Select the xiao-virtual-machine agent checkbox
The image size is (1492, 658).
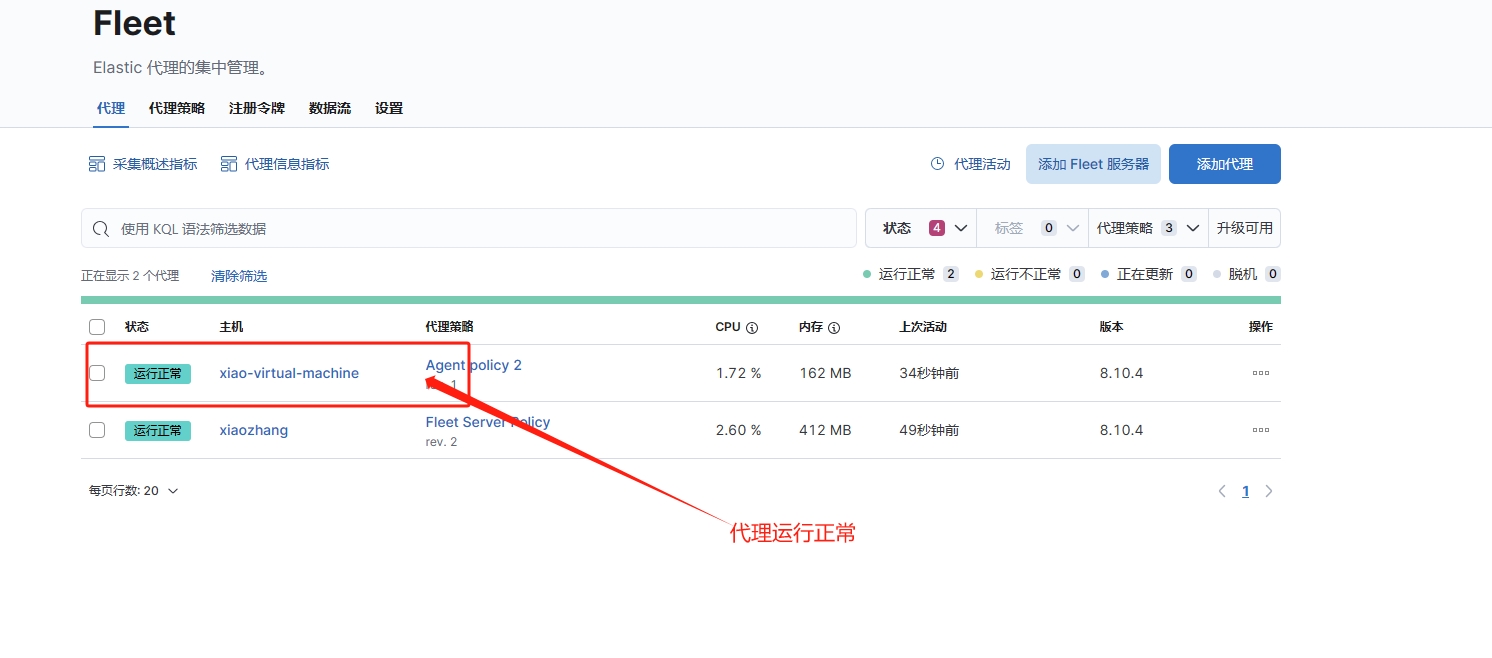pyautogui.click(x=97, y=373)
